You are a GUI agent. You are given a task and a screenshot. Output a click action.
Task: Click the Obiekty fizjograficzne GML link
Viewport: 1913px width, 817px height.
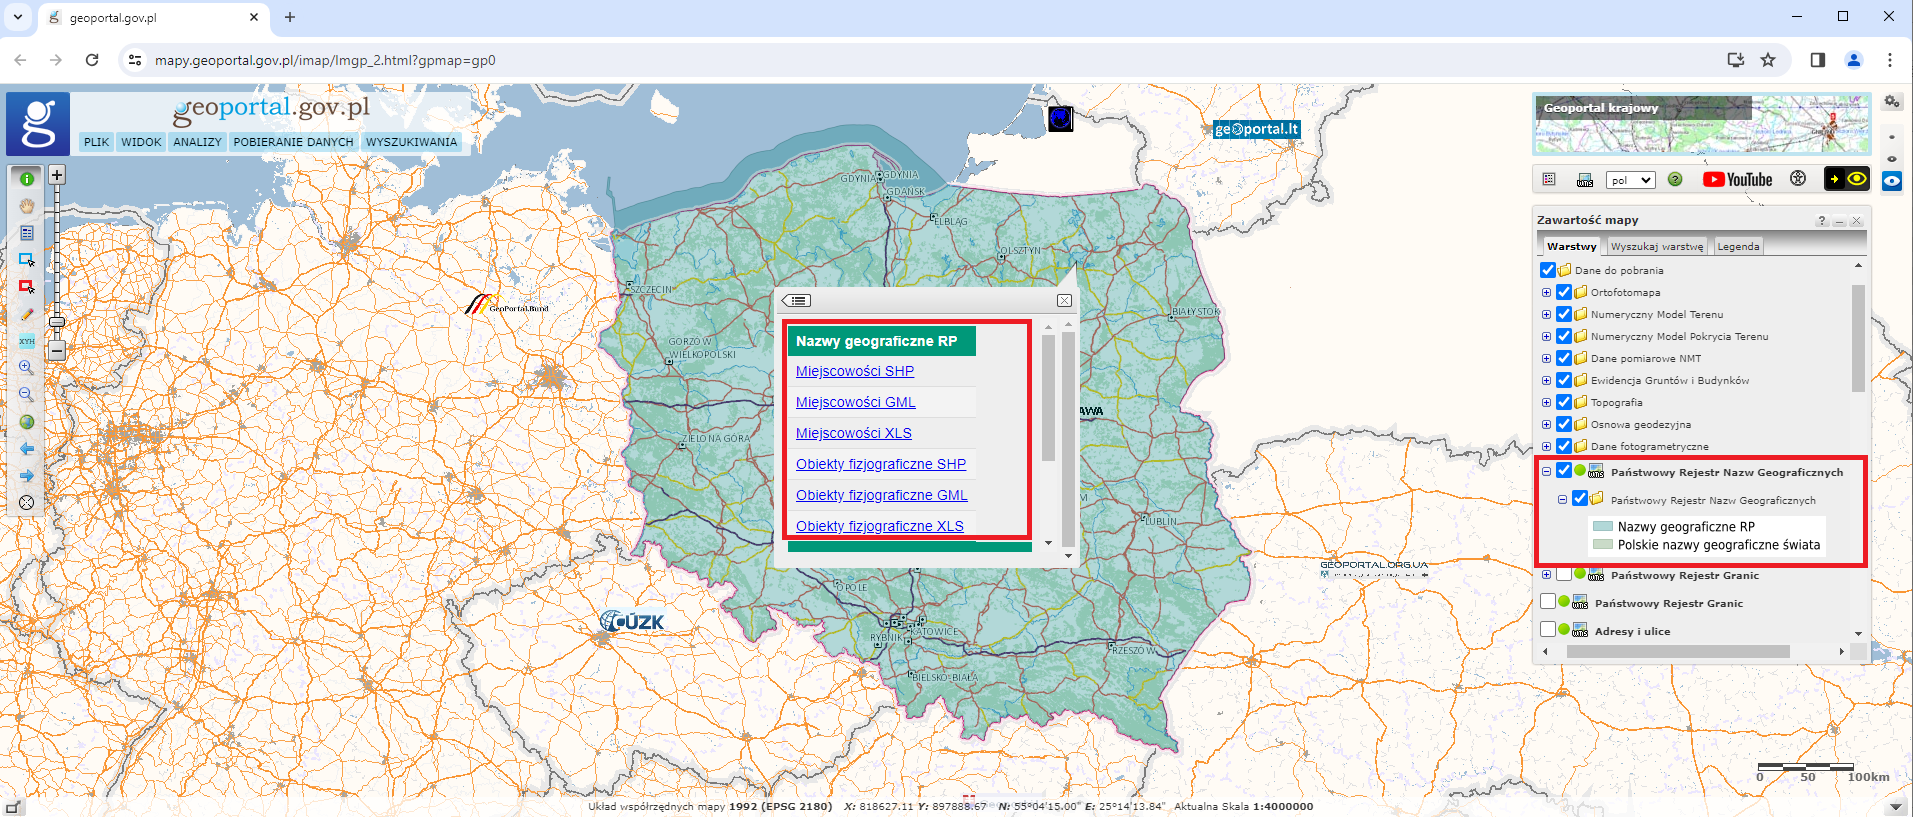pyautogui.click(x=881, y=495)
